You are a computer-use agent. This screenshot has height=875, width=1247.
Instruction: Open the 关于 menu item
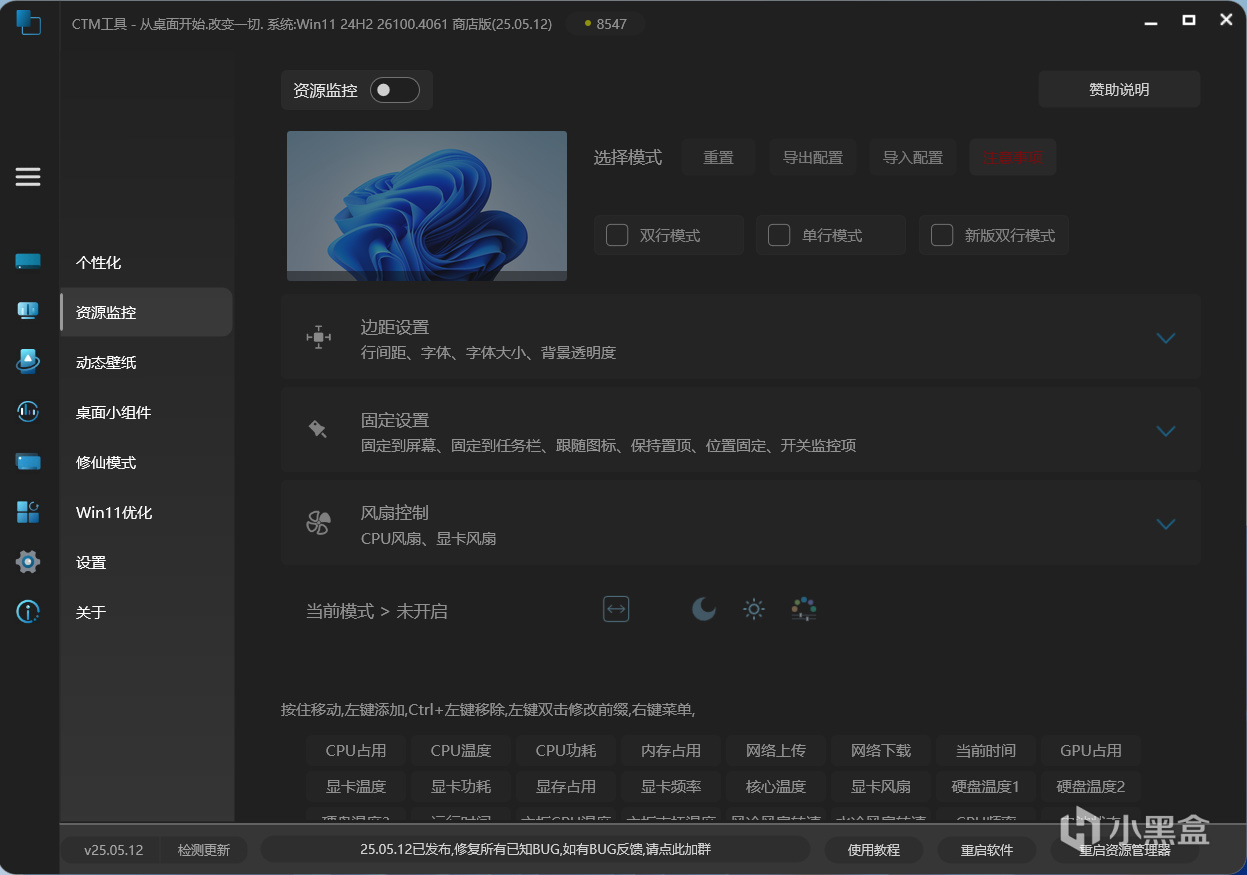[x=146, y=612]
